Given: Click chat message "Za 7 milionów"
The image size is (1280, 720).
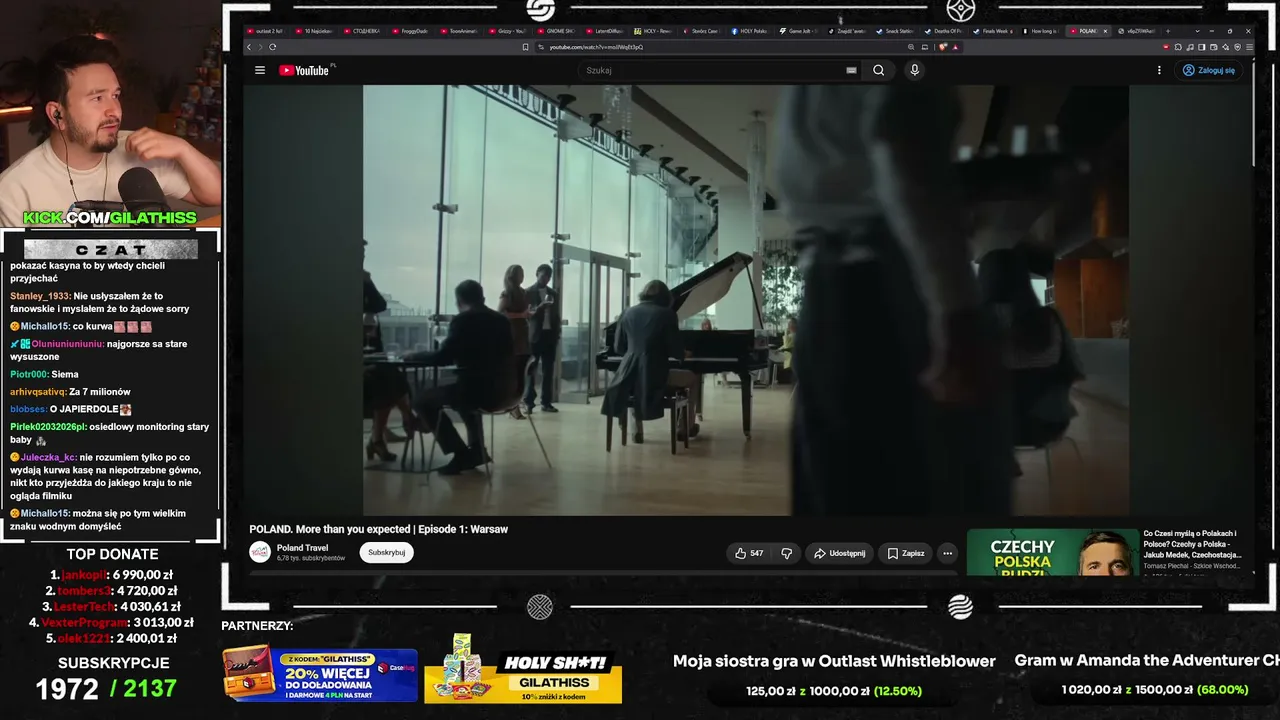Looking at the screenshot, I should [100, 392].
